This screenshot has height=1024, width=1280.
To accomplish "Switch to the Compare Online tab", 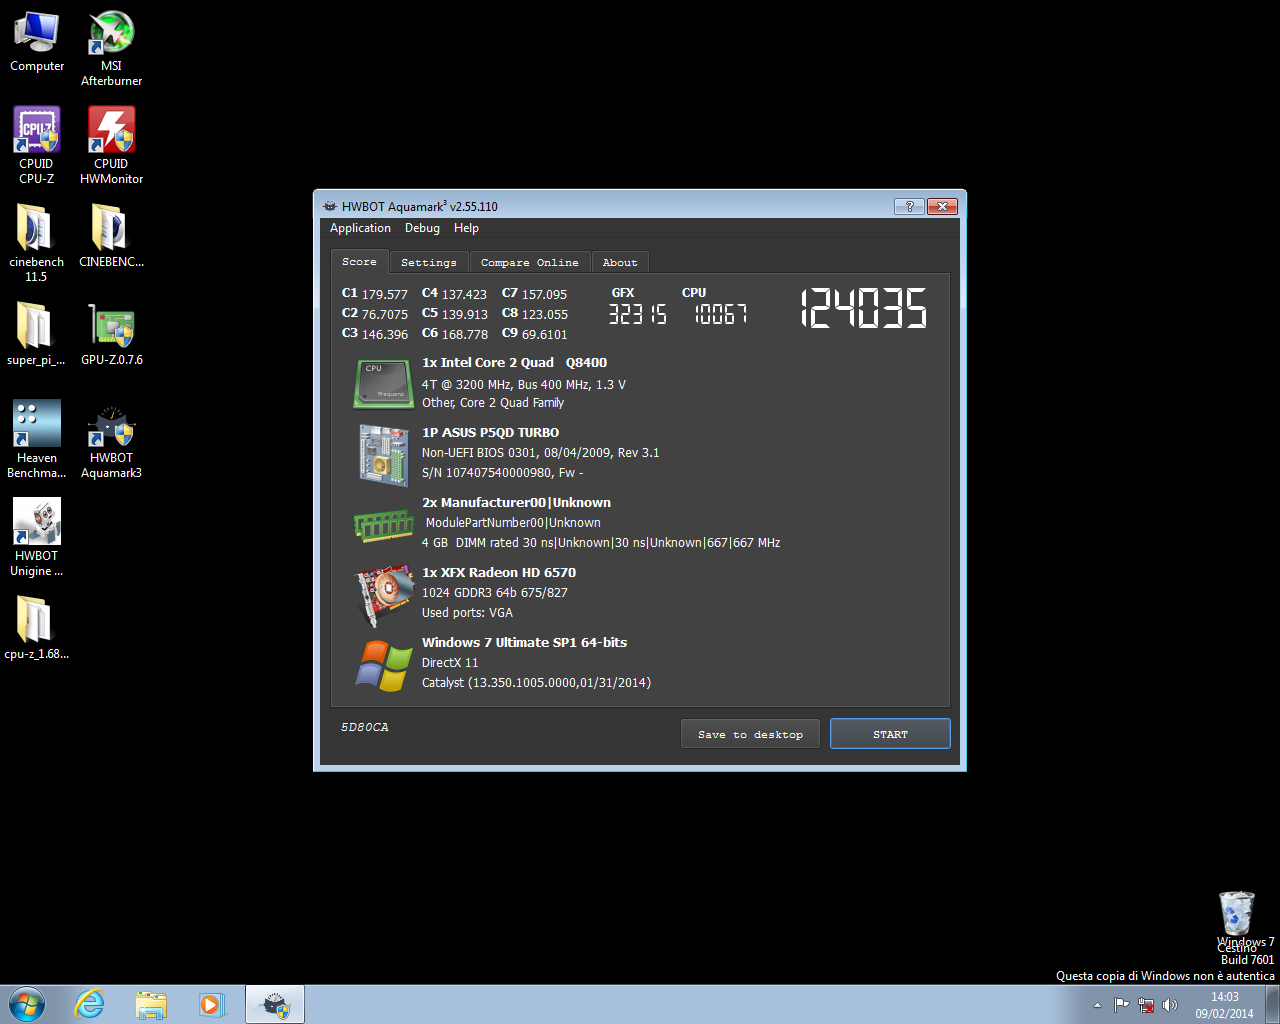I will (x=530, y=262).
